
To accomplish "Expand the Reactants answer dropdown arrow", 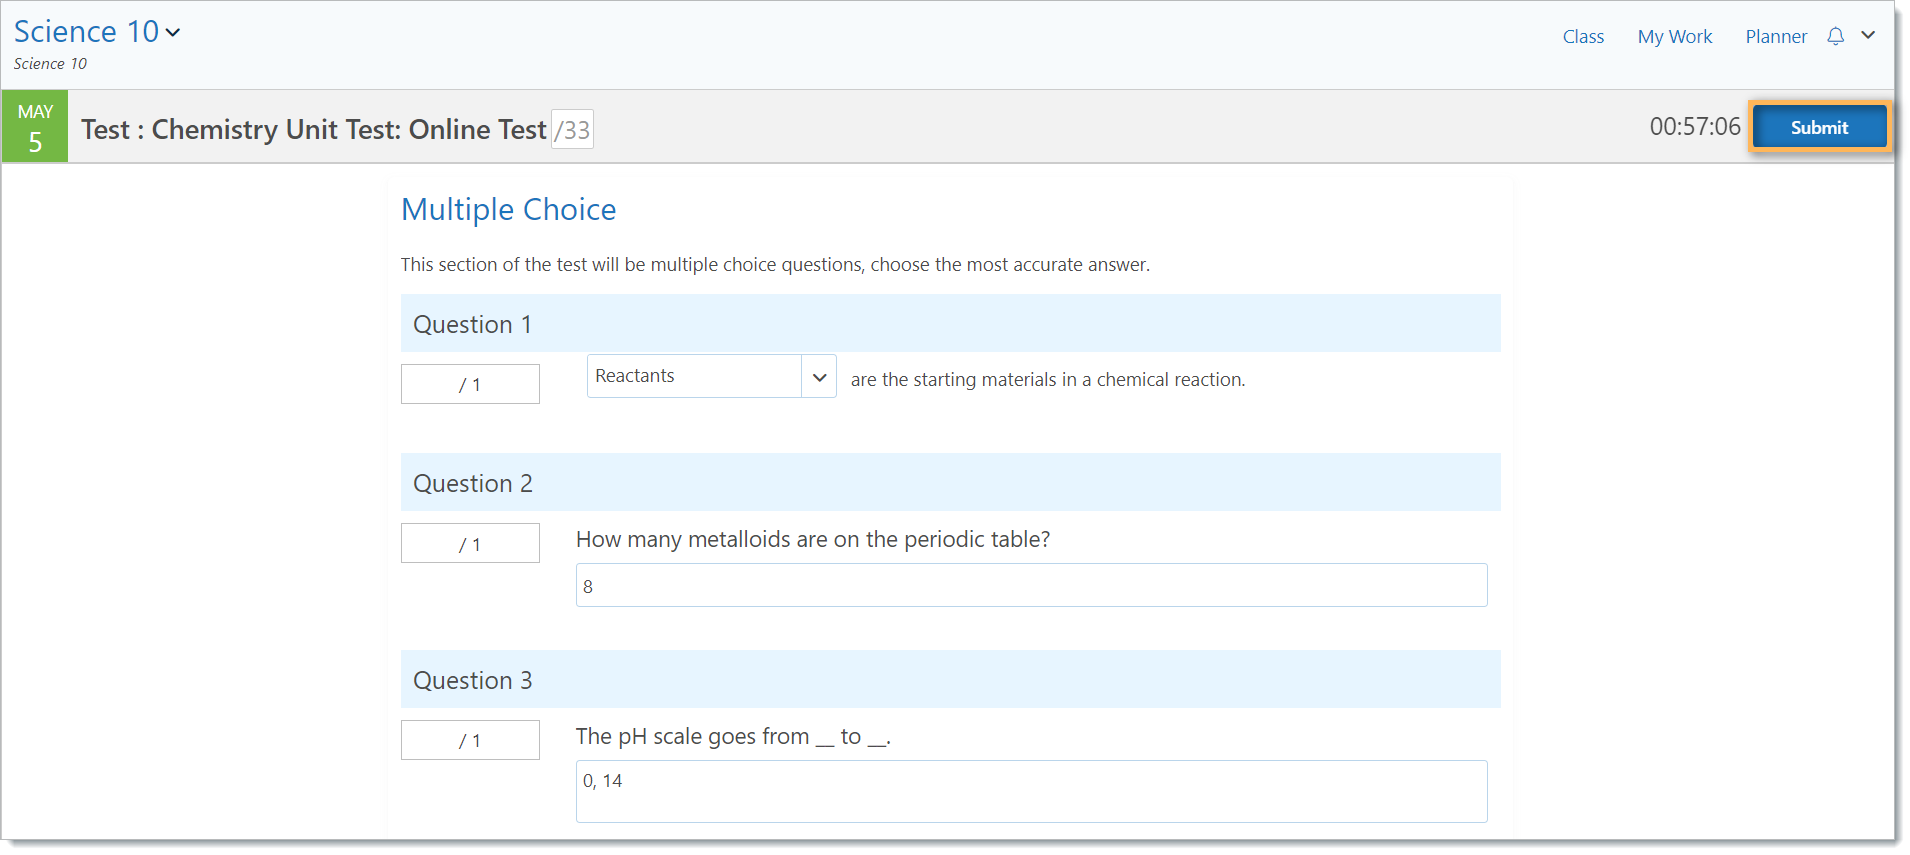I will [819, 377].
